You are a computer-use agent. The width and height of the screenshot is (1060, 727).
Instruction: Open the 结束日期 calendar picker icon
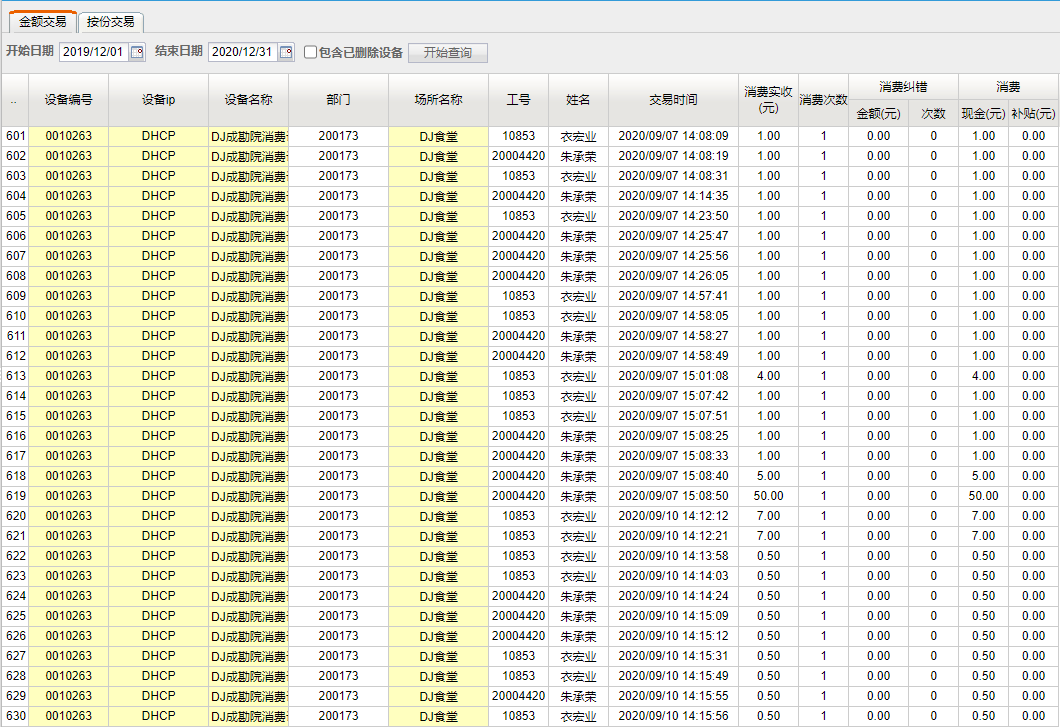click(286, 52)
